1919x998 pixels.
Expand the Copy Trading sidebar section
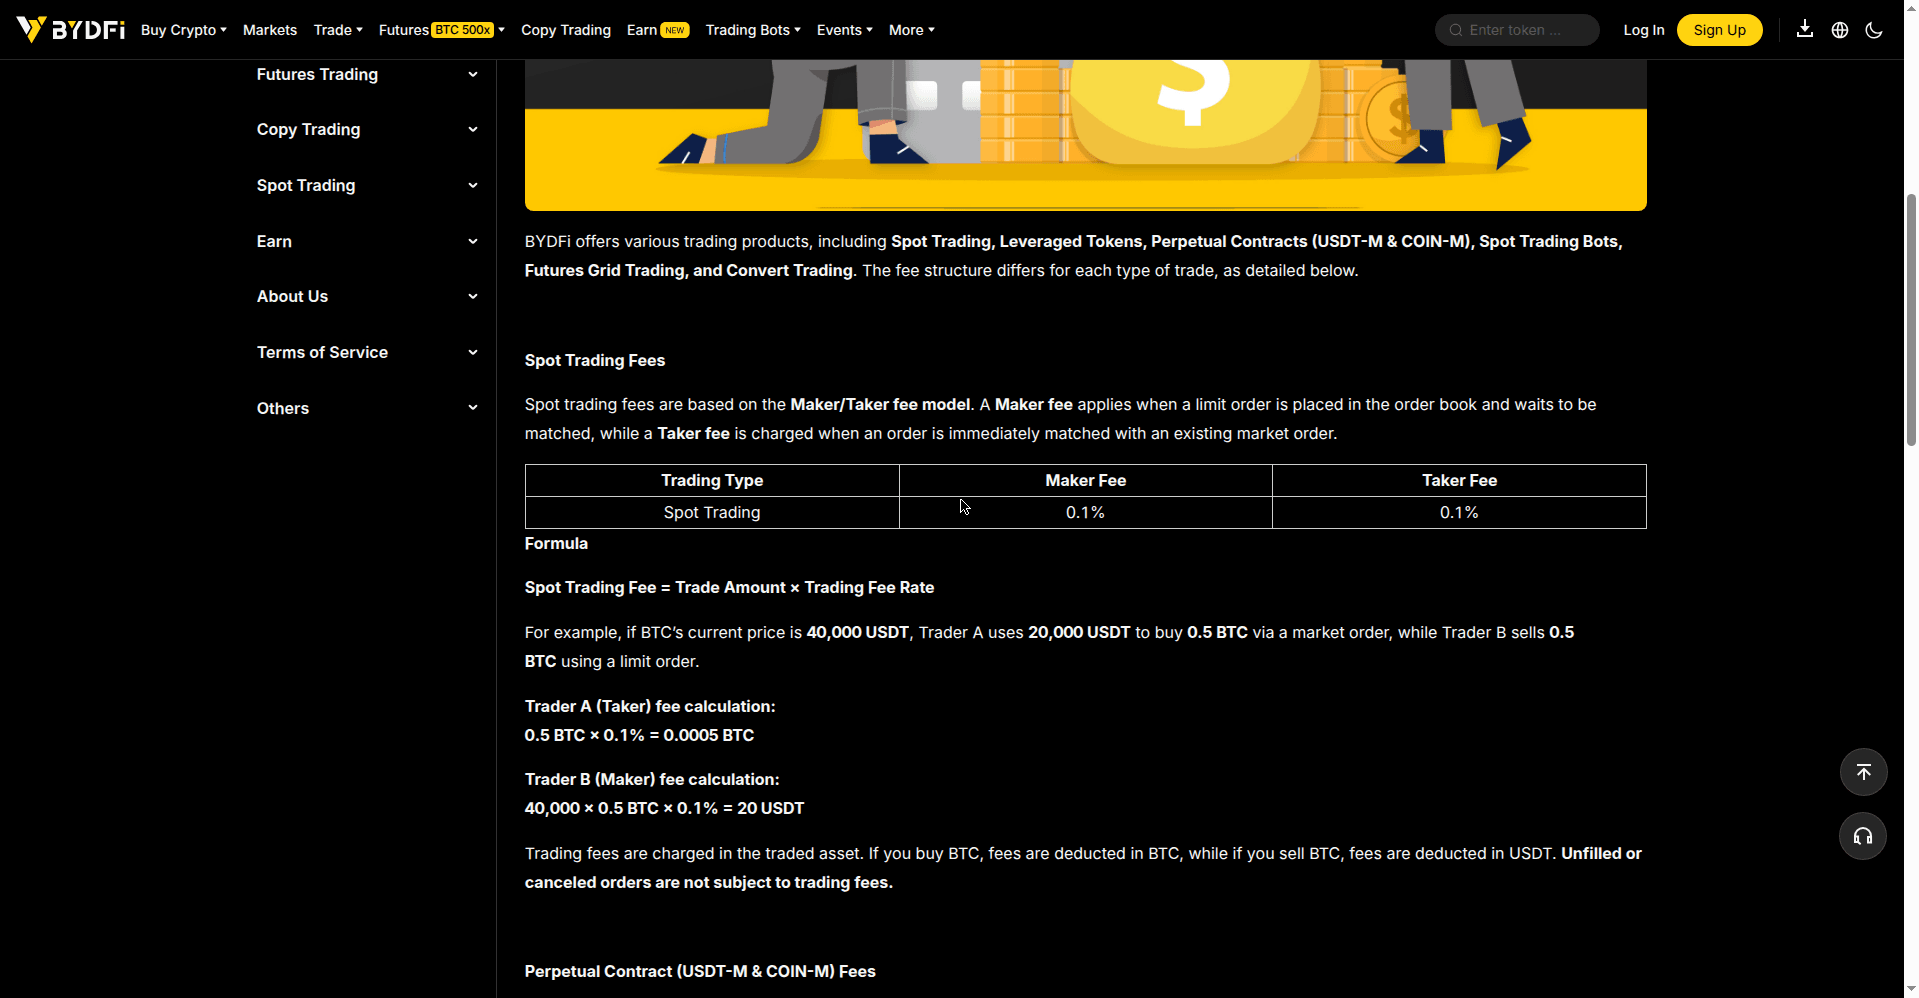pyautogui.click(x=367, y=130)
